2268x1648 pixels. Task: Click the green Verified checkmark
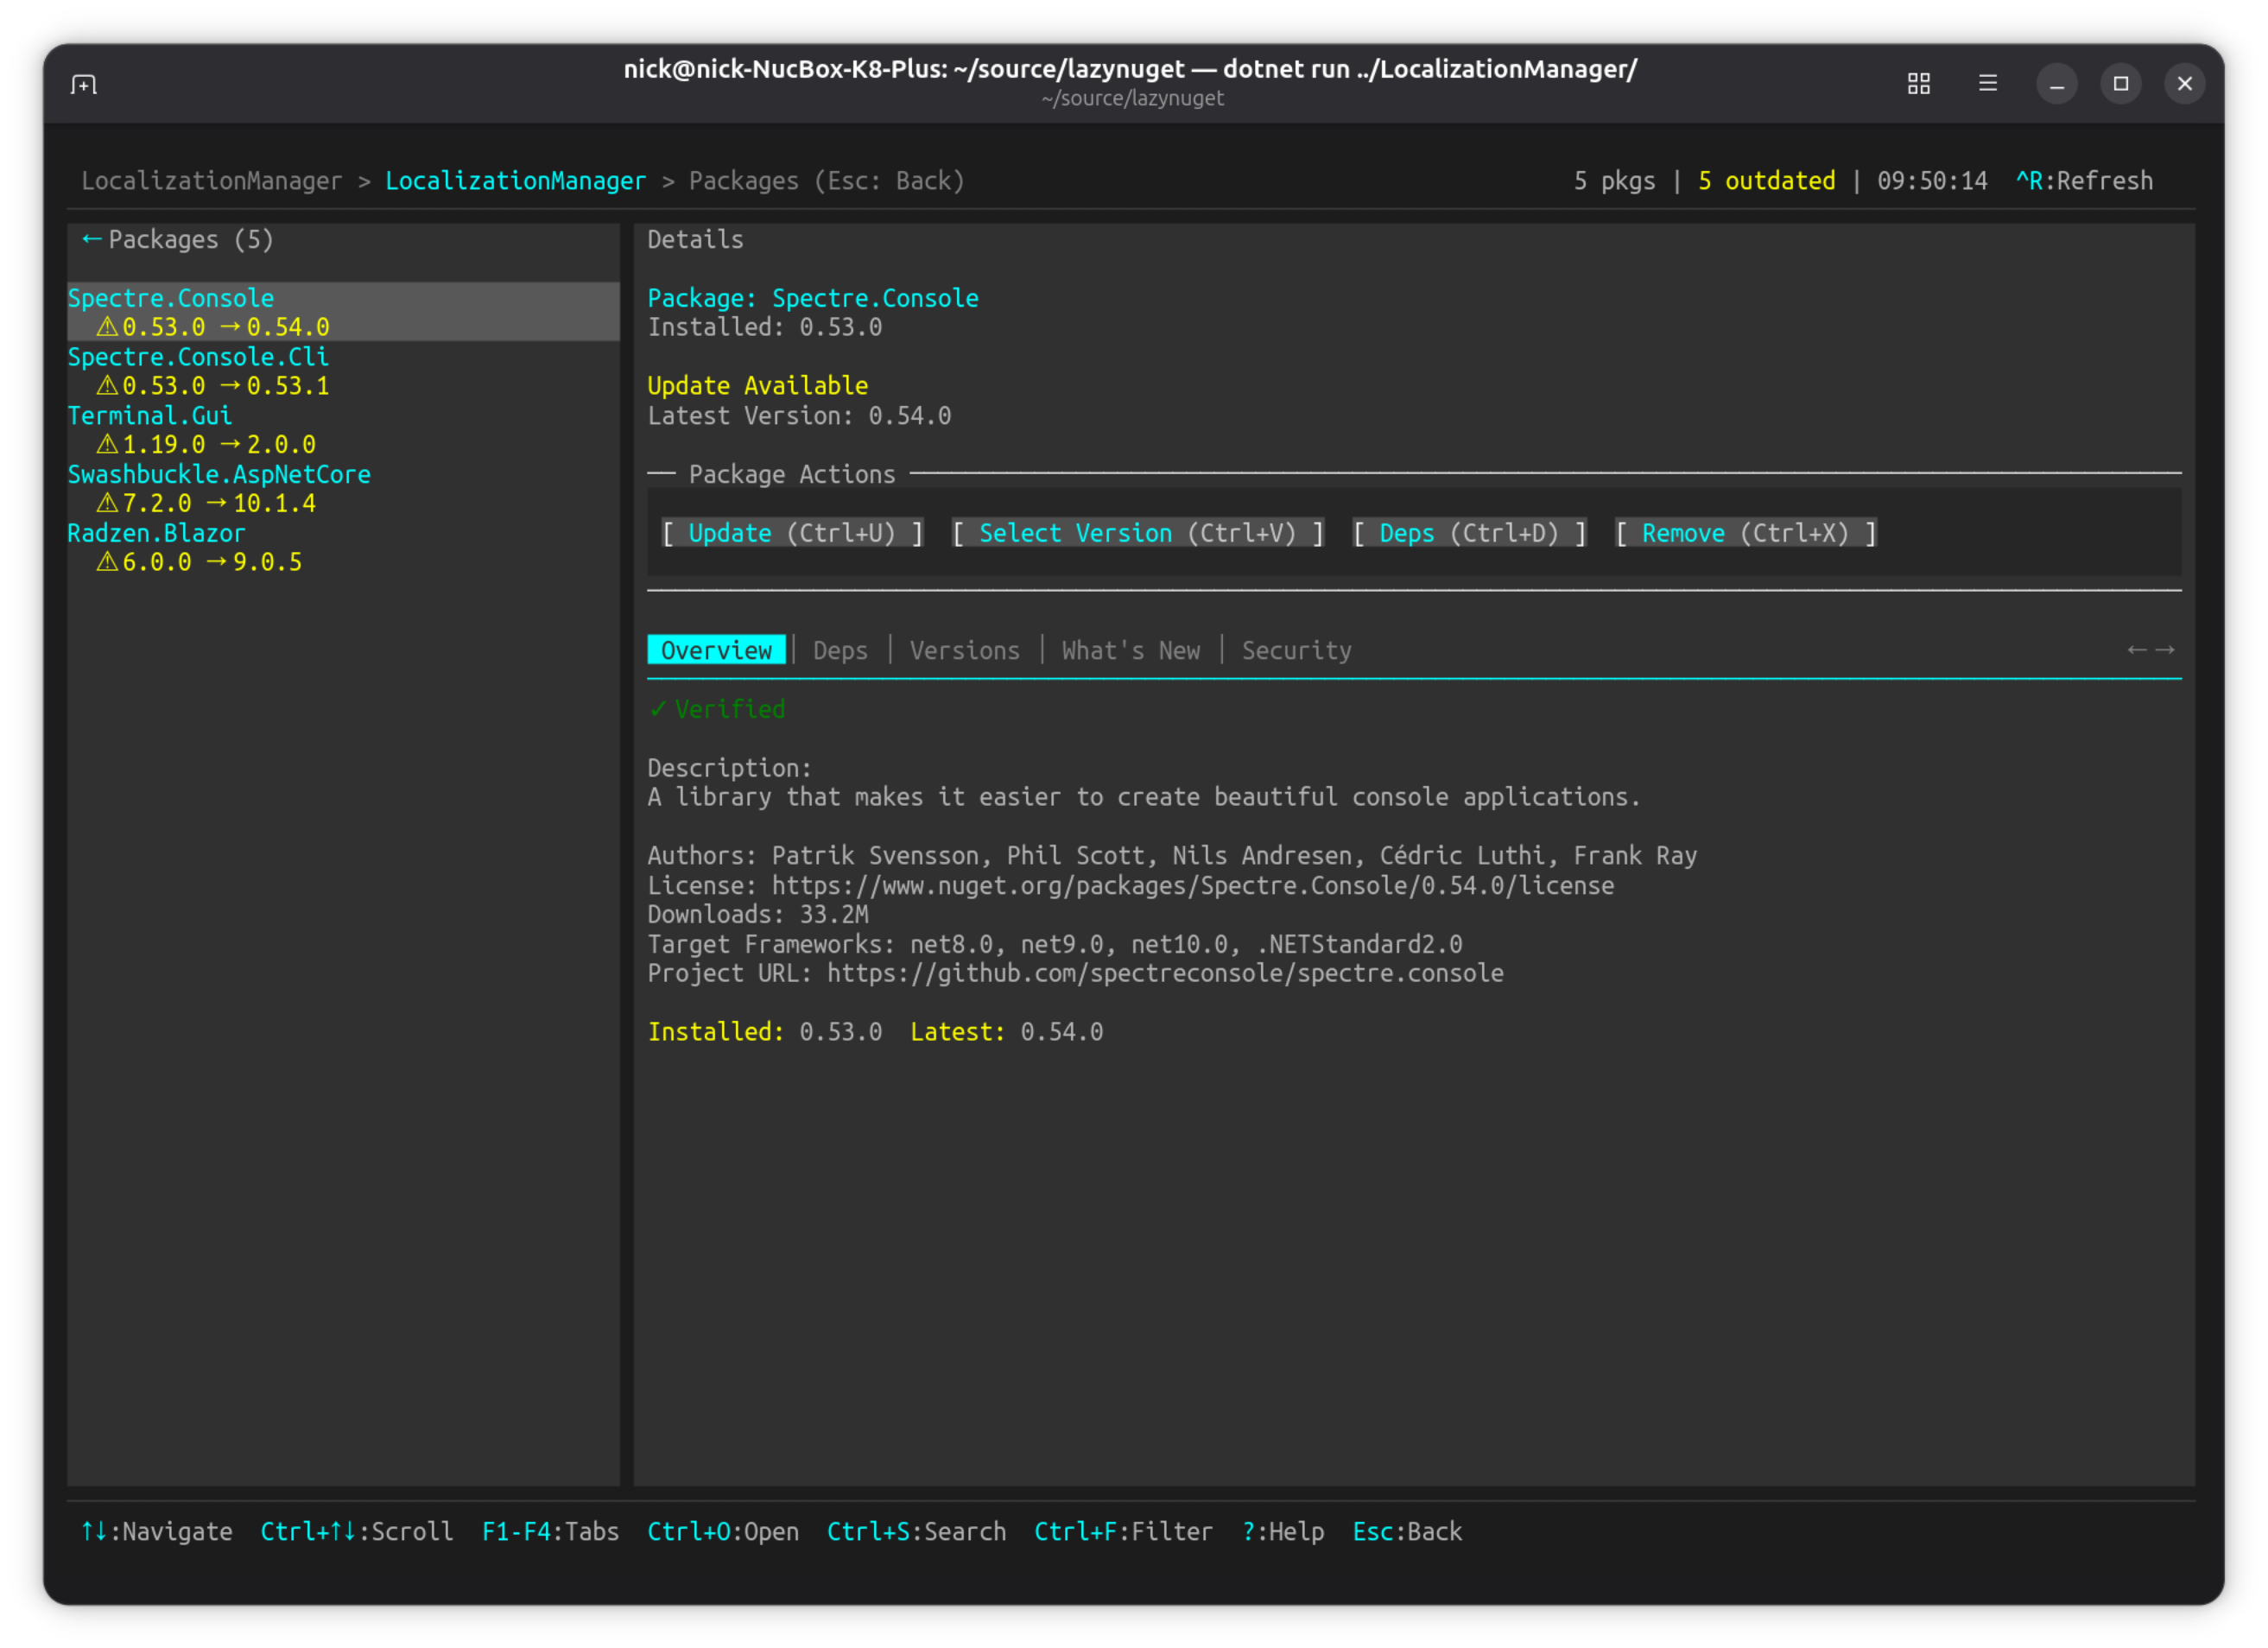click(x=658, y=709)
